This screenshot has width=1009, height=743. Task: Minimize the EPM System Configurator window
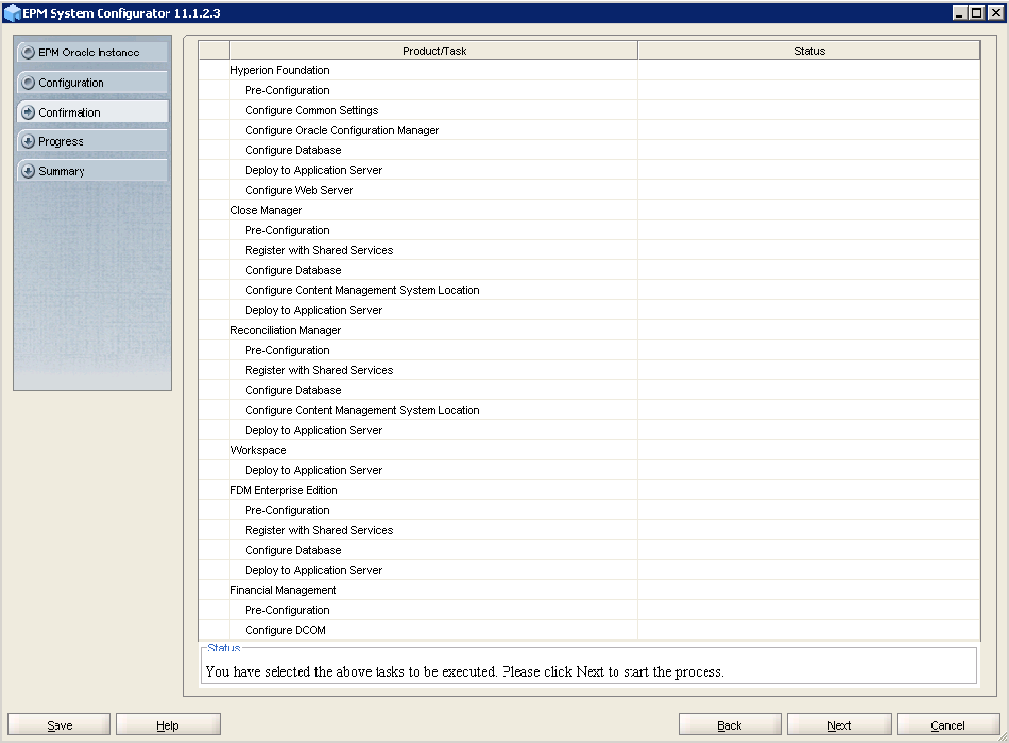[959, 13]
